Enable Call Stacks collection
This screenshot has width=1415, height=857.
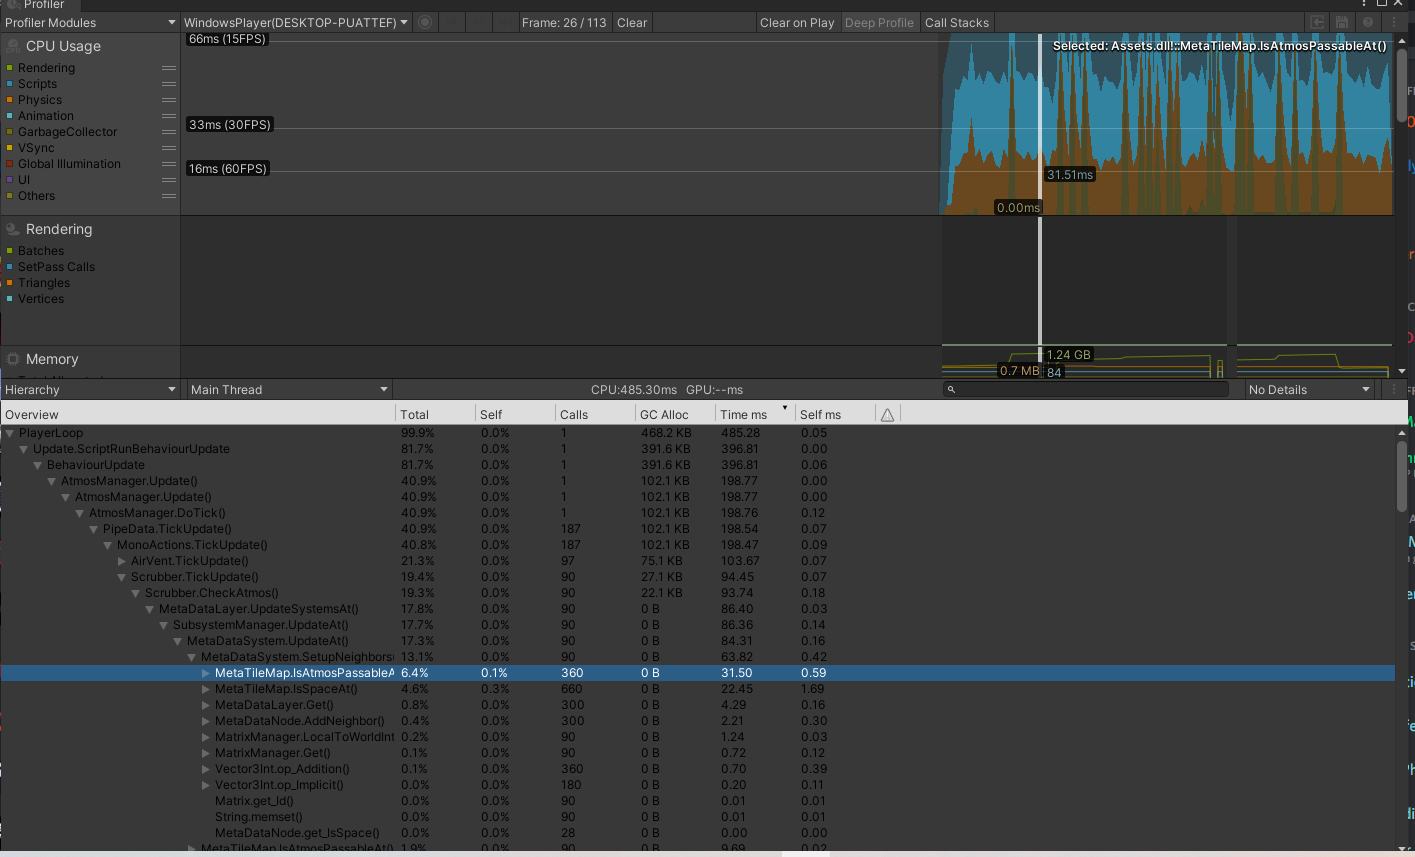point(956,22)
